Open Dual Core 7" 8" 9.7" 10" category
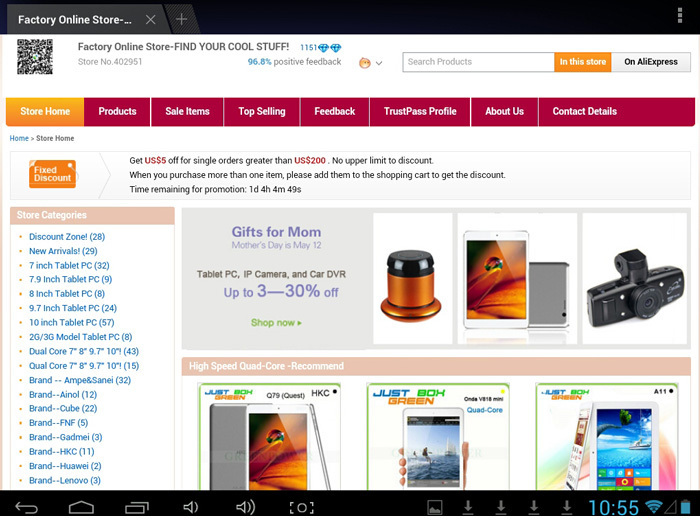The width and height of the screenshot is (700, 524). coord(84,351)
